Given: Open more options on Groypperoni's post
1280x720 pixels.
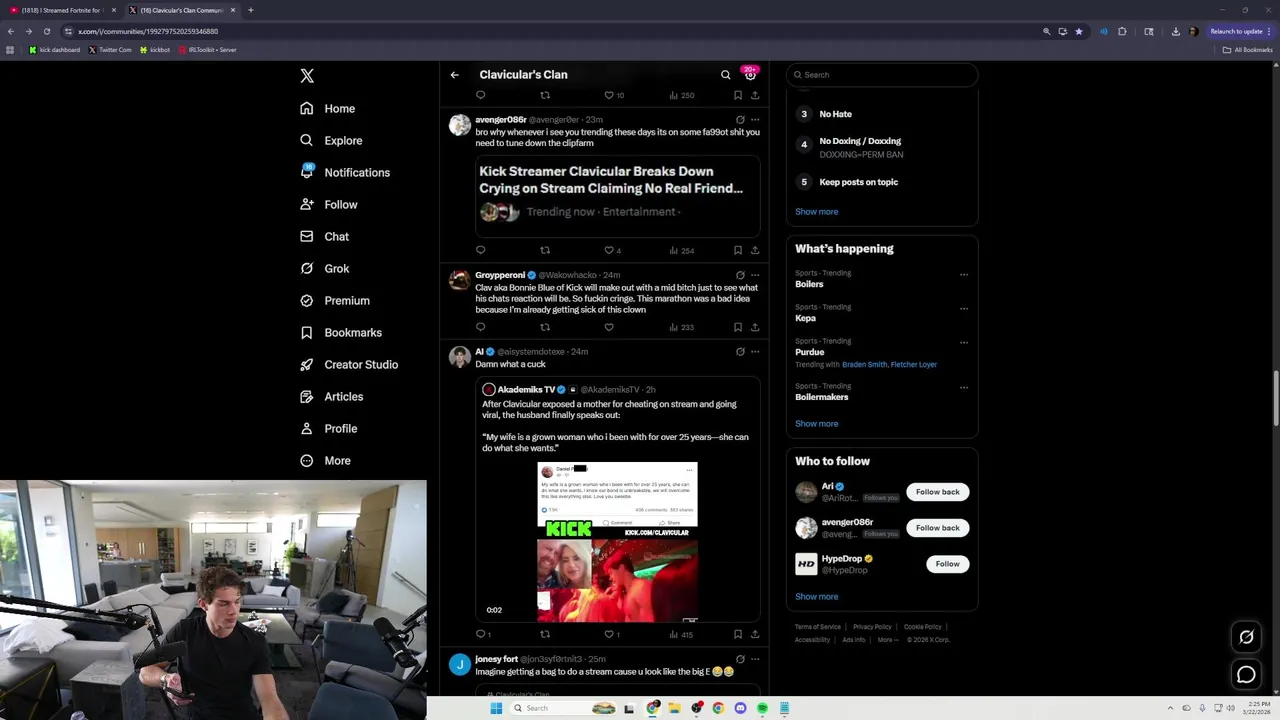Looking at the screenshot, I should [x=755, y=275].
